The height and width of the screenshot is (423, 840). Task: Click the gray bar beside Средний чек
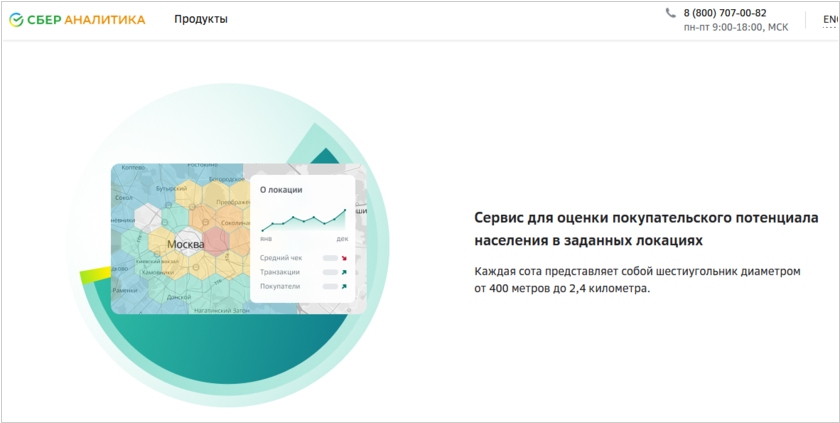tap(329, 258)
